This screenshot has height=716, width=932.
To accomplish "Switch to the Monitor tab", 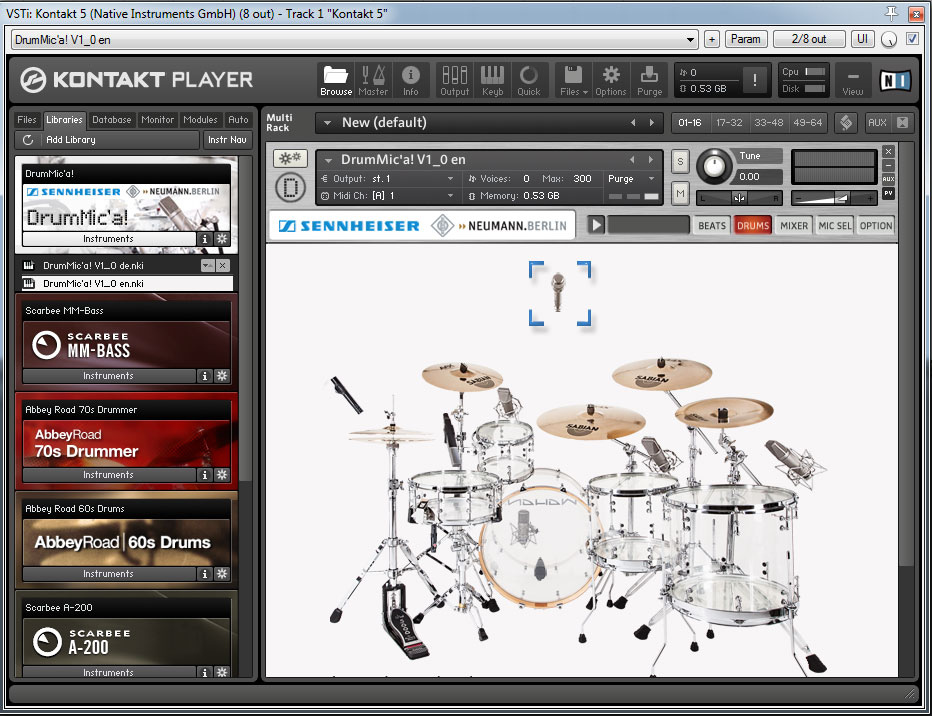I will tap(158, 119).
